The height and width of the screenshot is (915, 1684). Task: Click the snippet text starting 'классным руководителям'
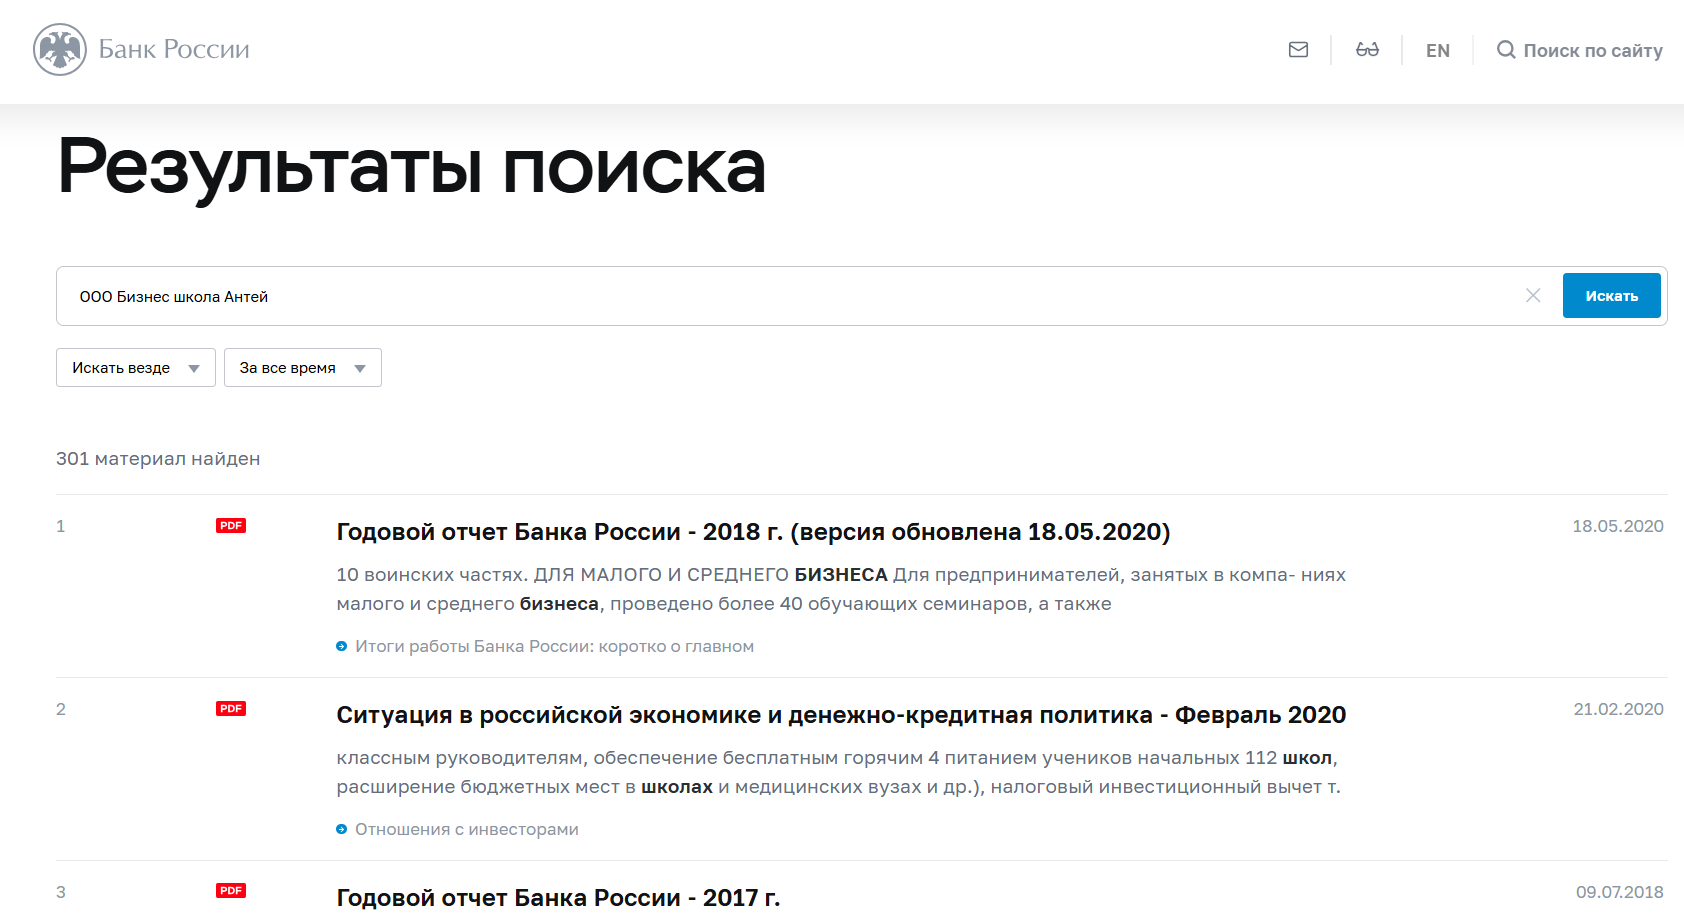point(838,772)
